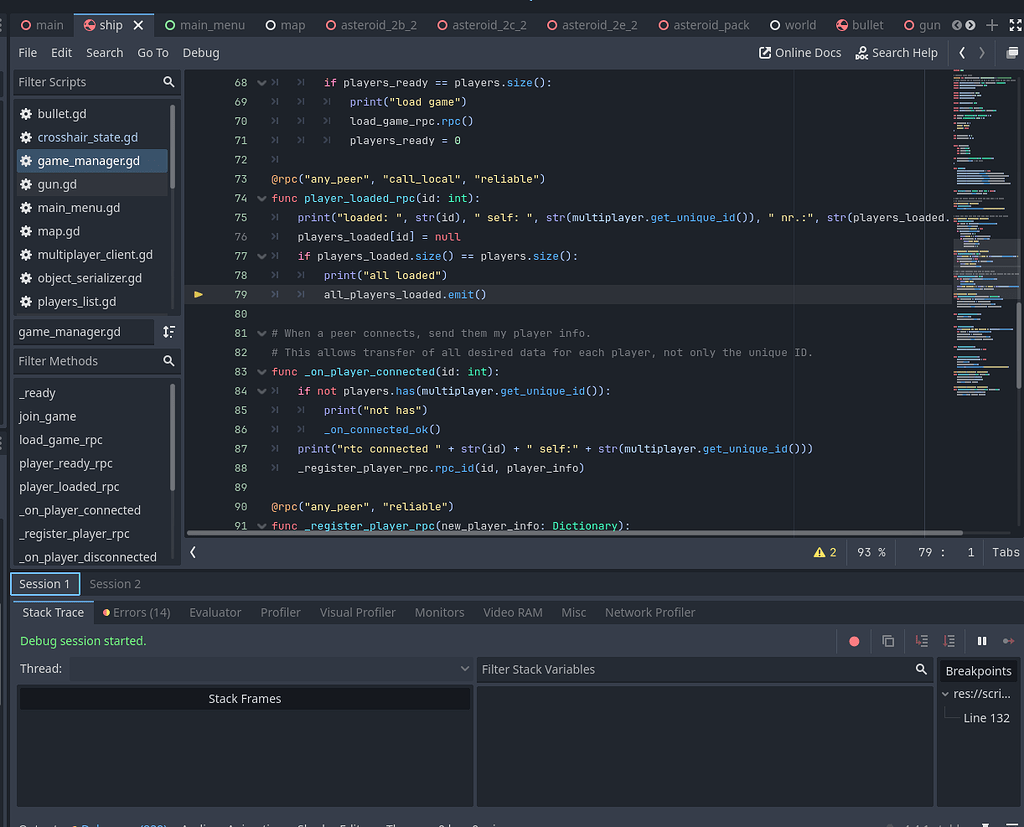1024x827 pixels.
Task: Click the Continue execution icon
Action: (x=1008, y=641)
